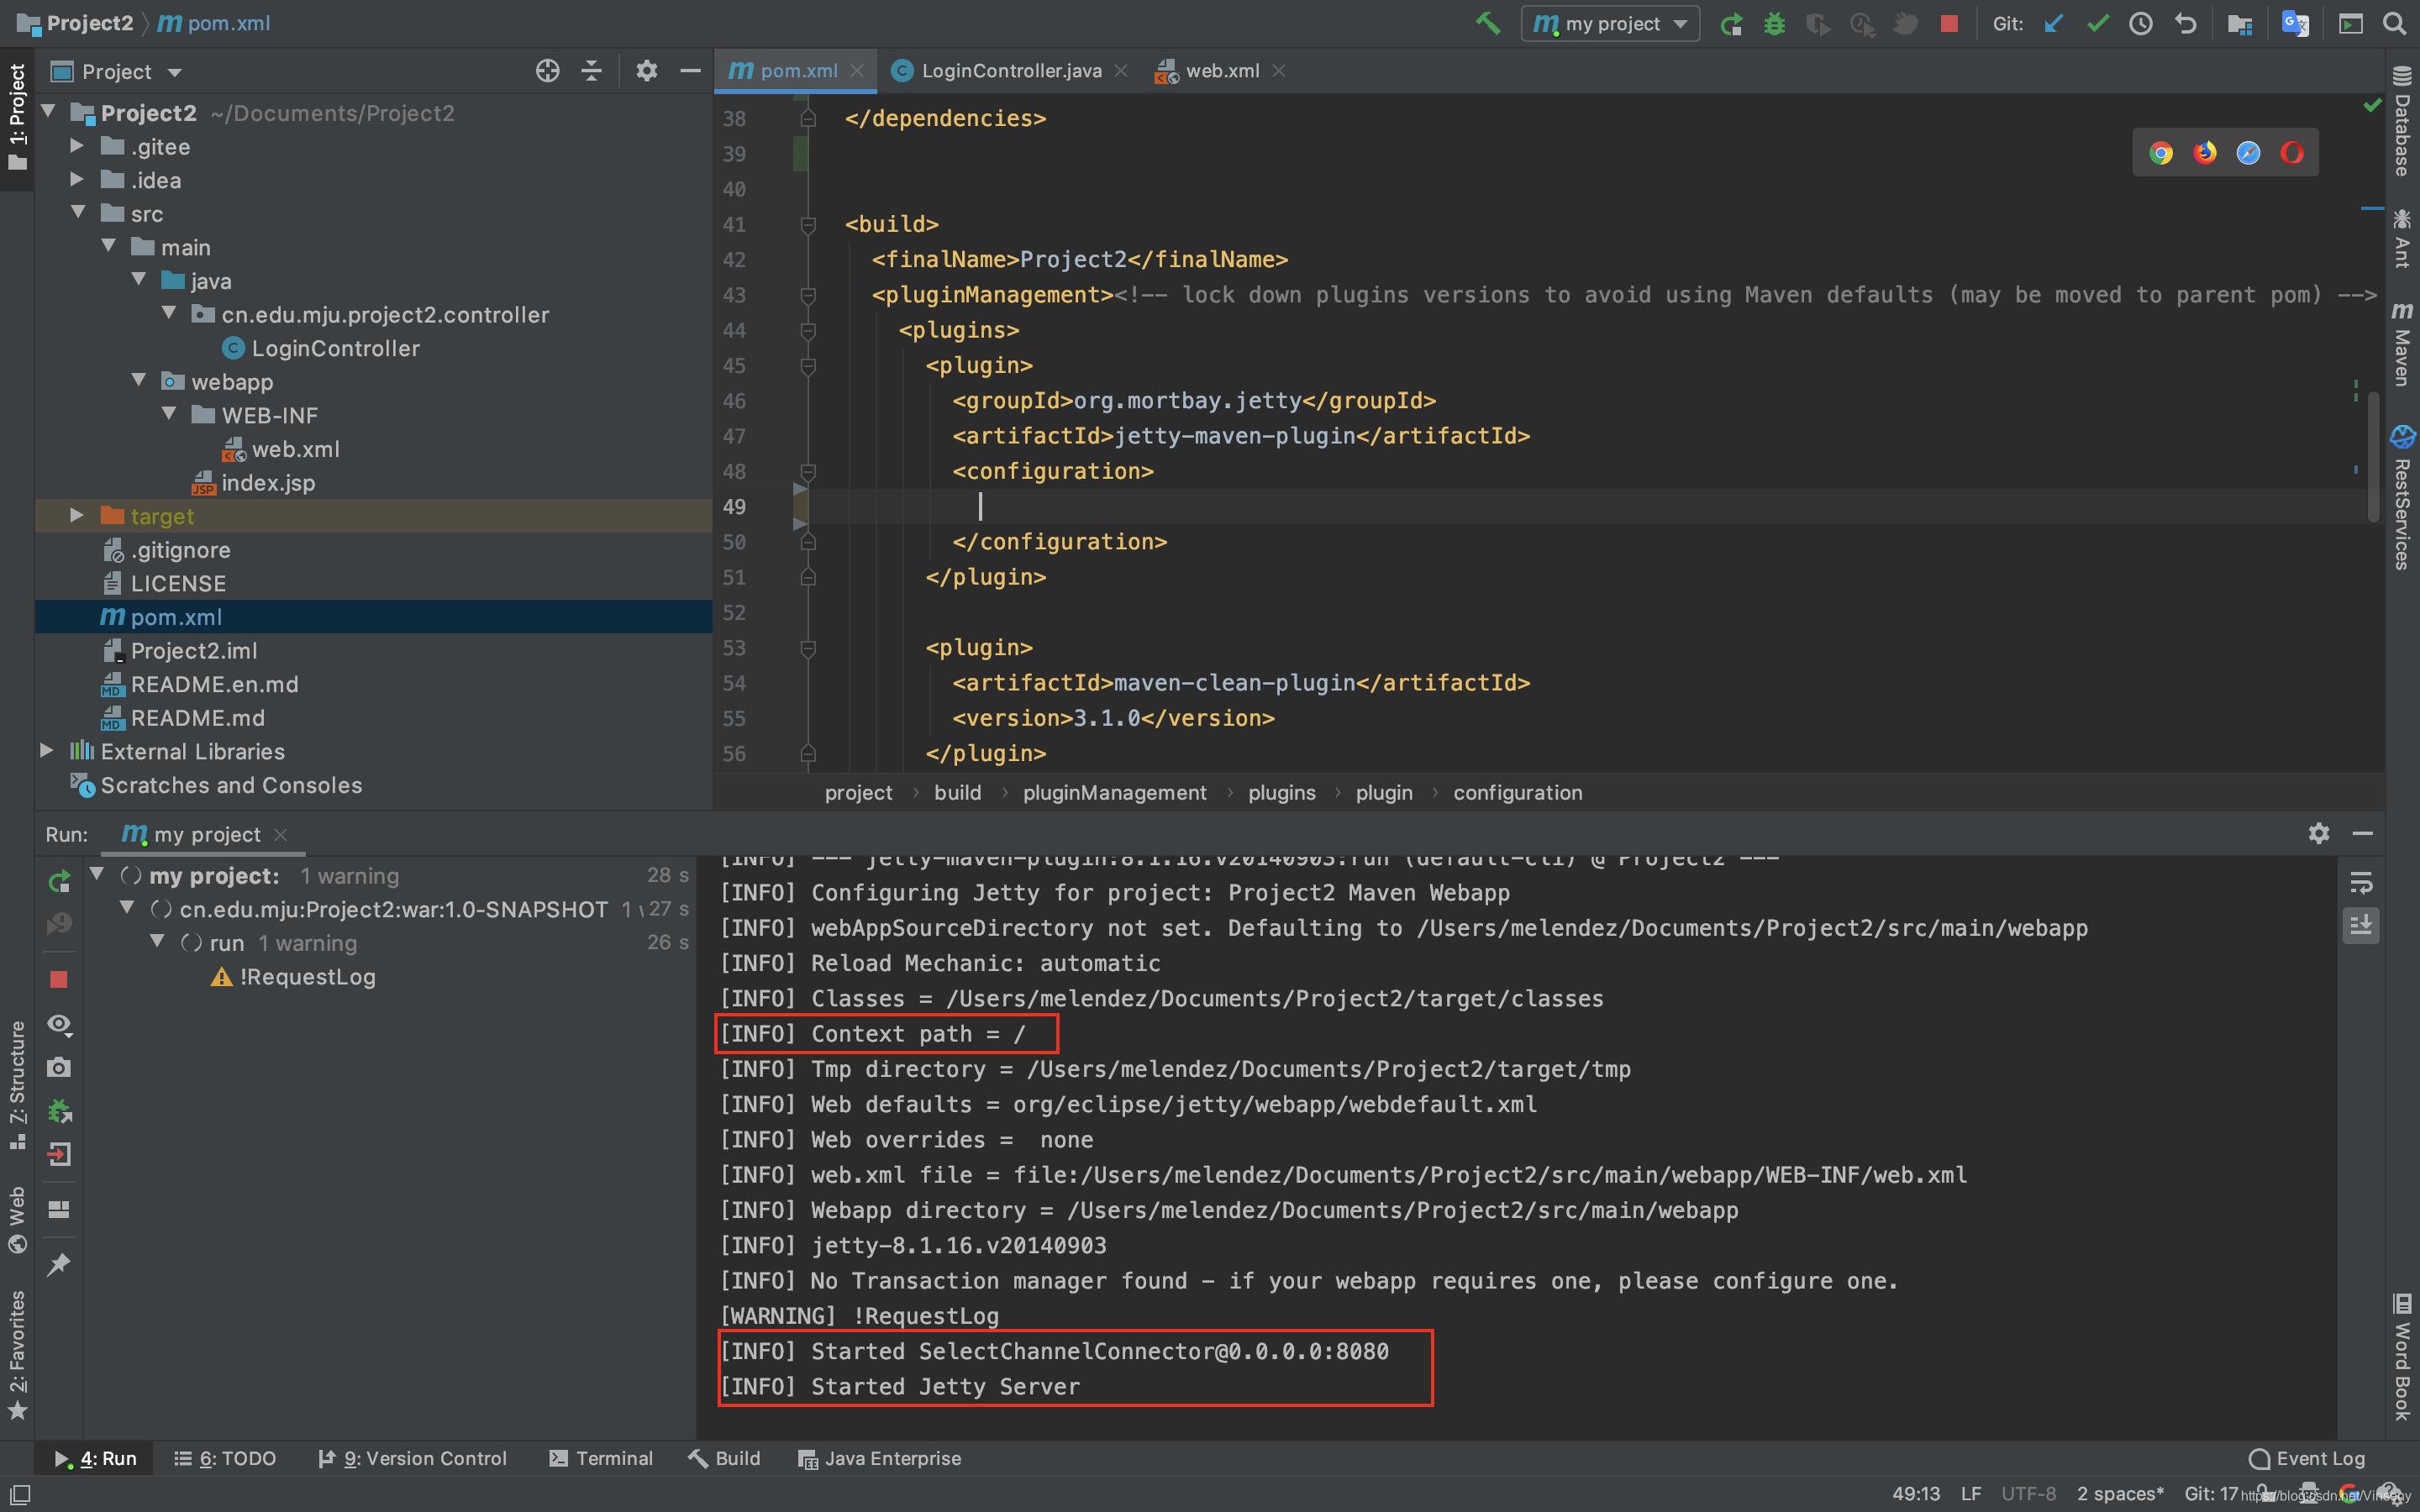
Task: Click the camera dump threads icon
Action: point(59,1067)
